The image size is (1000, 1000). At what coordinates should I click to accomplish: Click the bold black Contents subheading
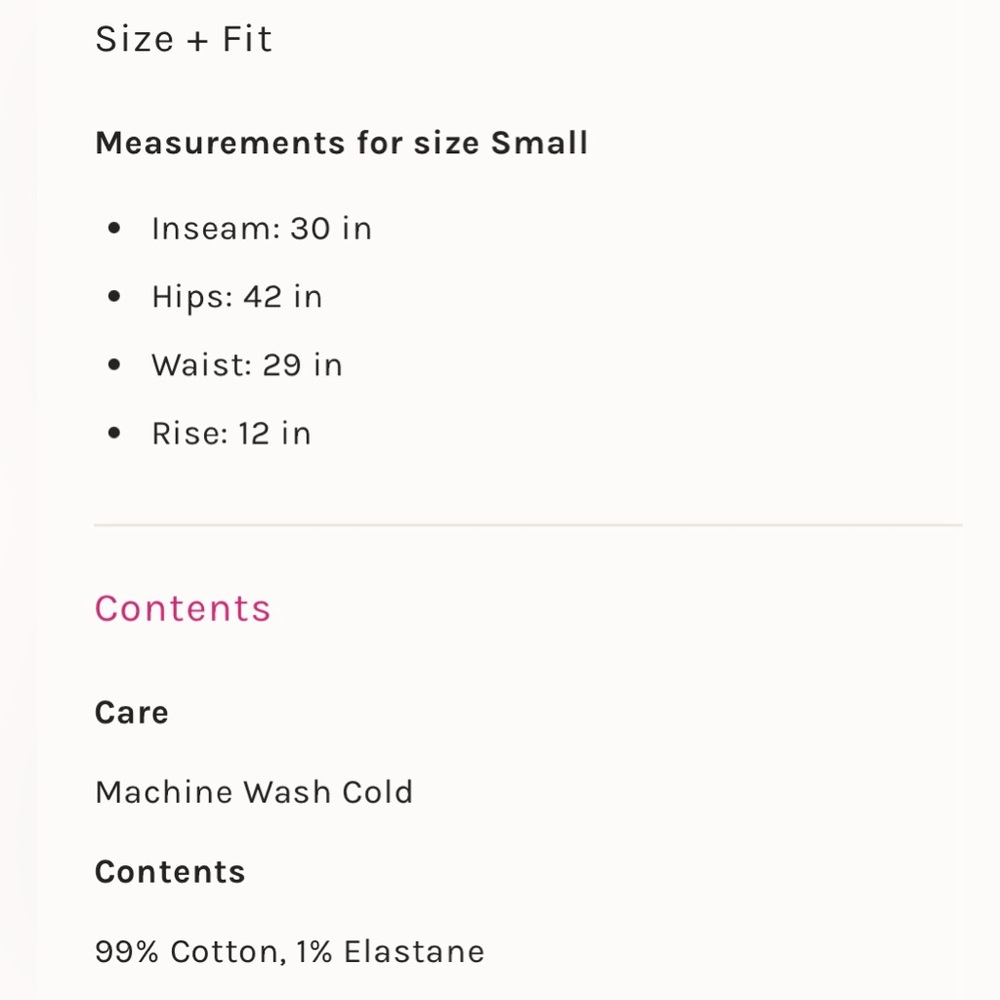[x=170, y=872]
